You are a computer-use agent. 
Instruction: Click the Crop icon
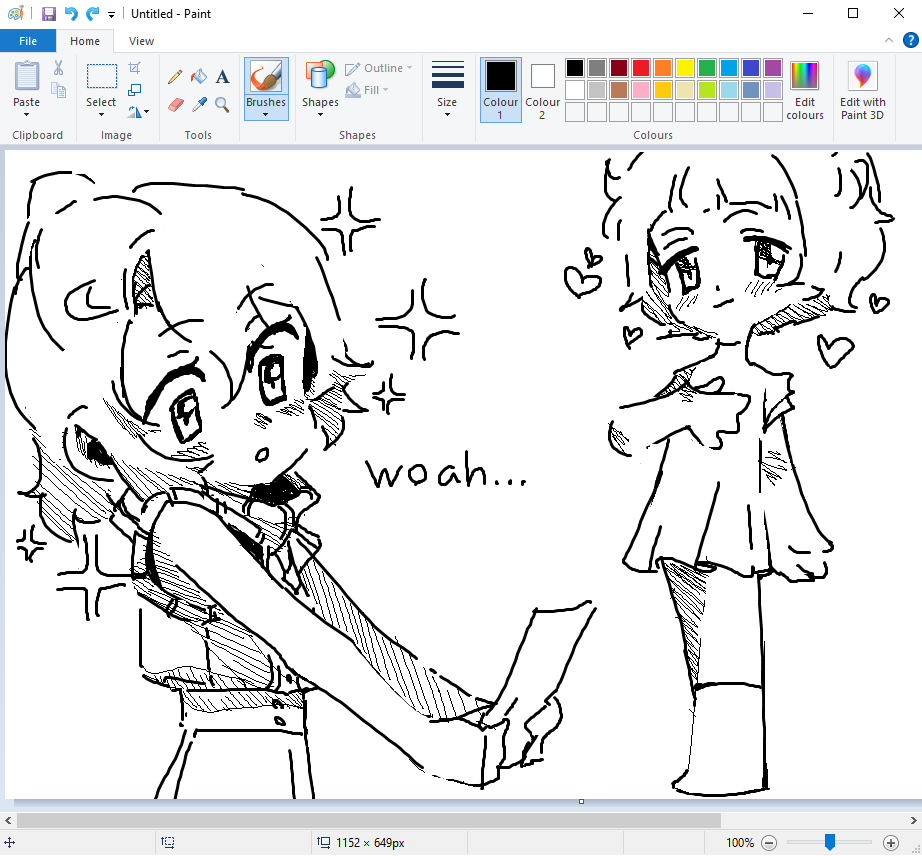(x=135, y=68)
